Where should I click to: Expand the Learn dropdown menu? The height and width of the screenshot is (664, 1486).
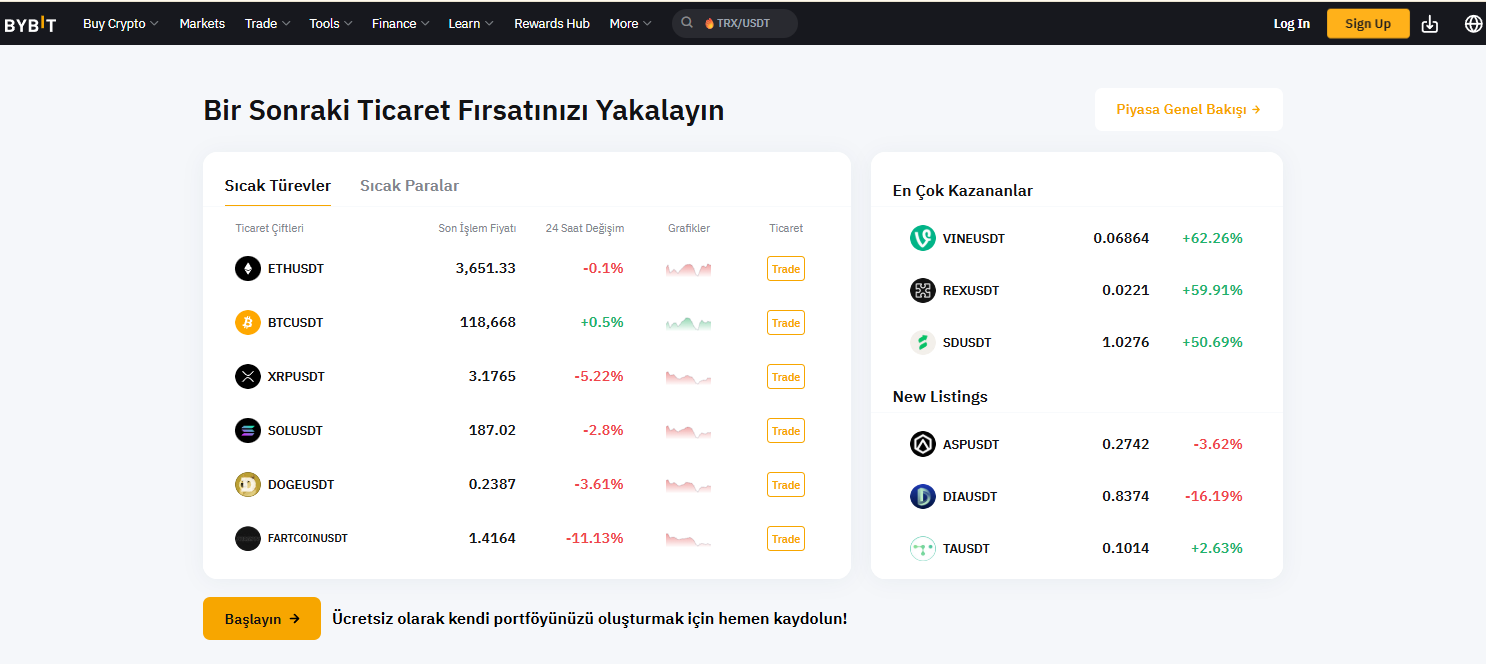click(471, 23)
